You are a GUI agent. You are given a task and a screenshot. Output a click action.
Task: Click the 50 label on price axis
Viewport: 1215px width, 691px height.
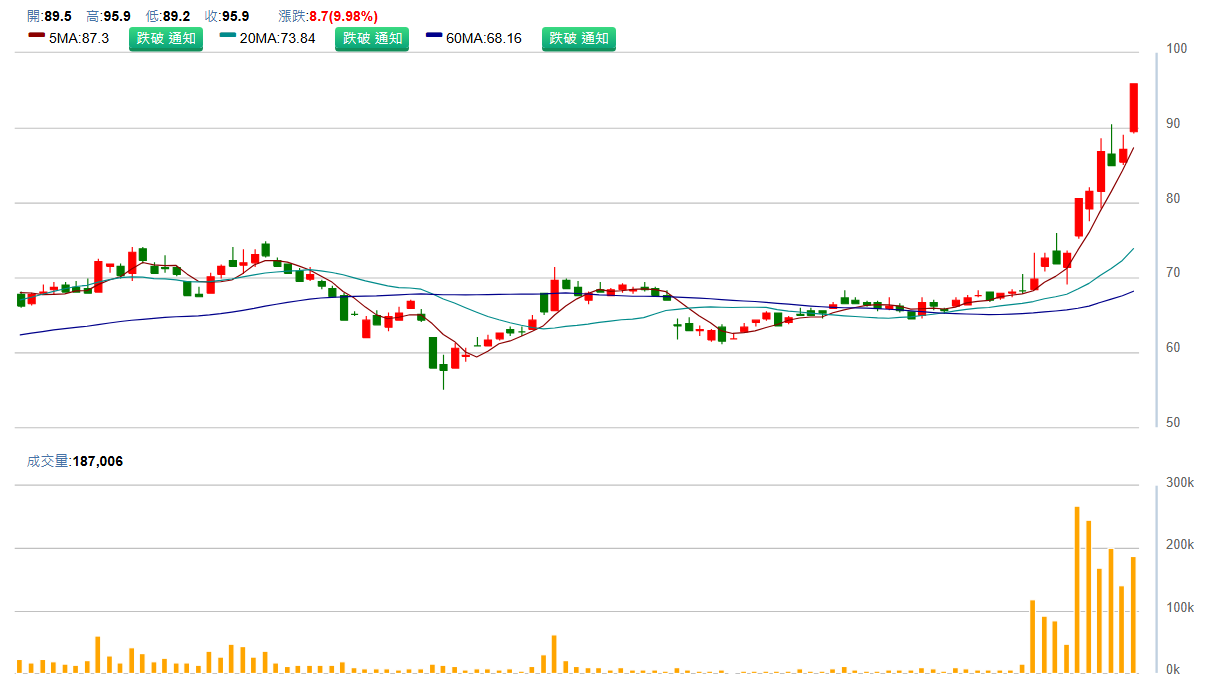pyautogui.click(x=1171, y=423)
